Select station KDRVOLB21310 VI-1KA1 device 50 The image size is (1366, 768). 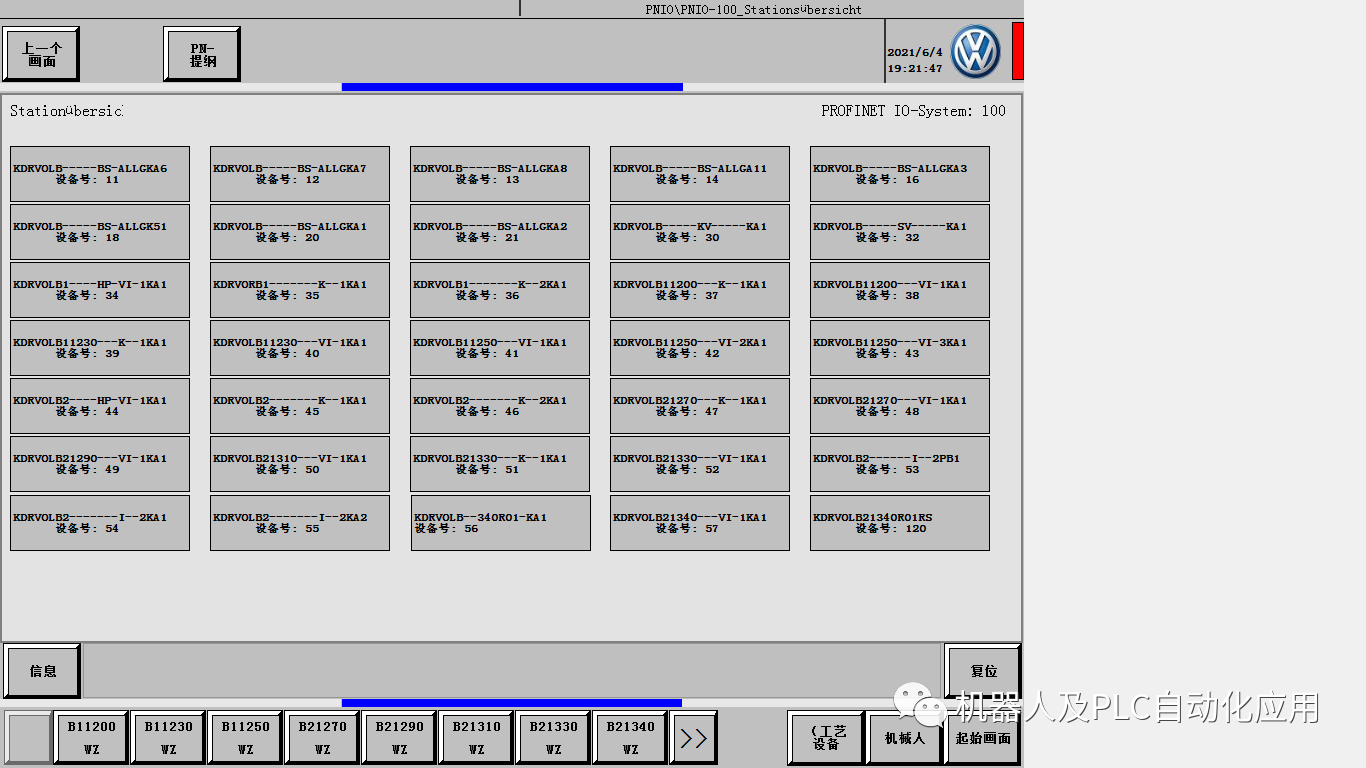pos(300,464)
